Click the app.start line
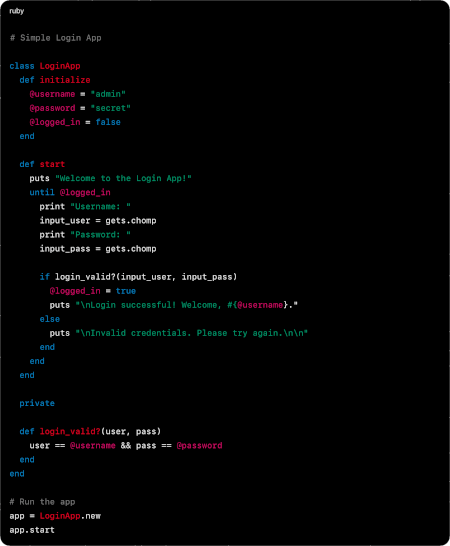450x546 pixels. coord(32,530)
